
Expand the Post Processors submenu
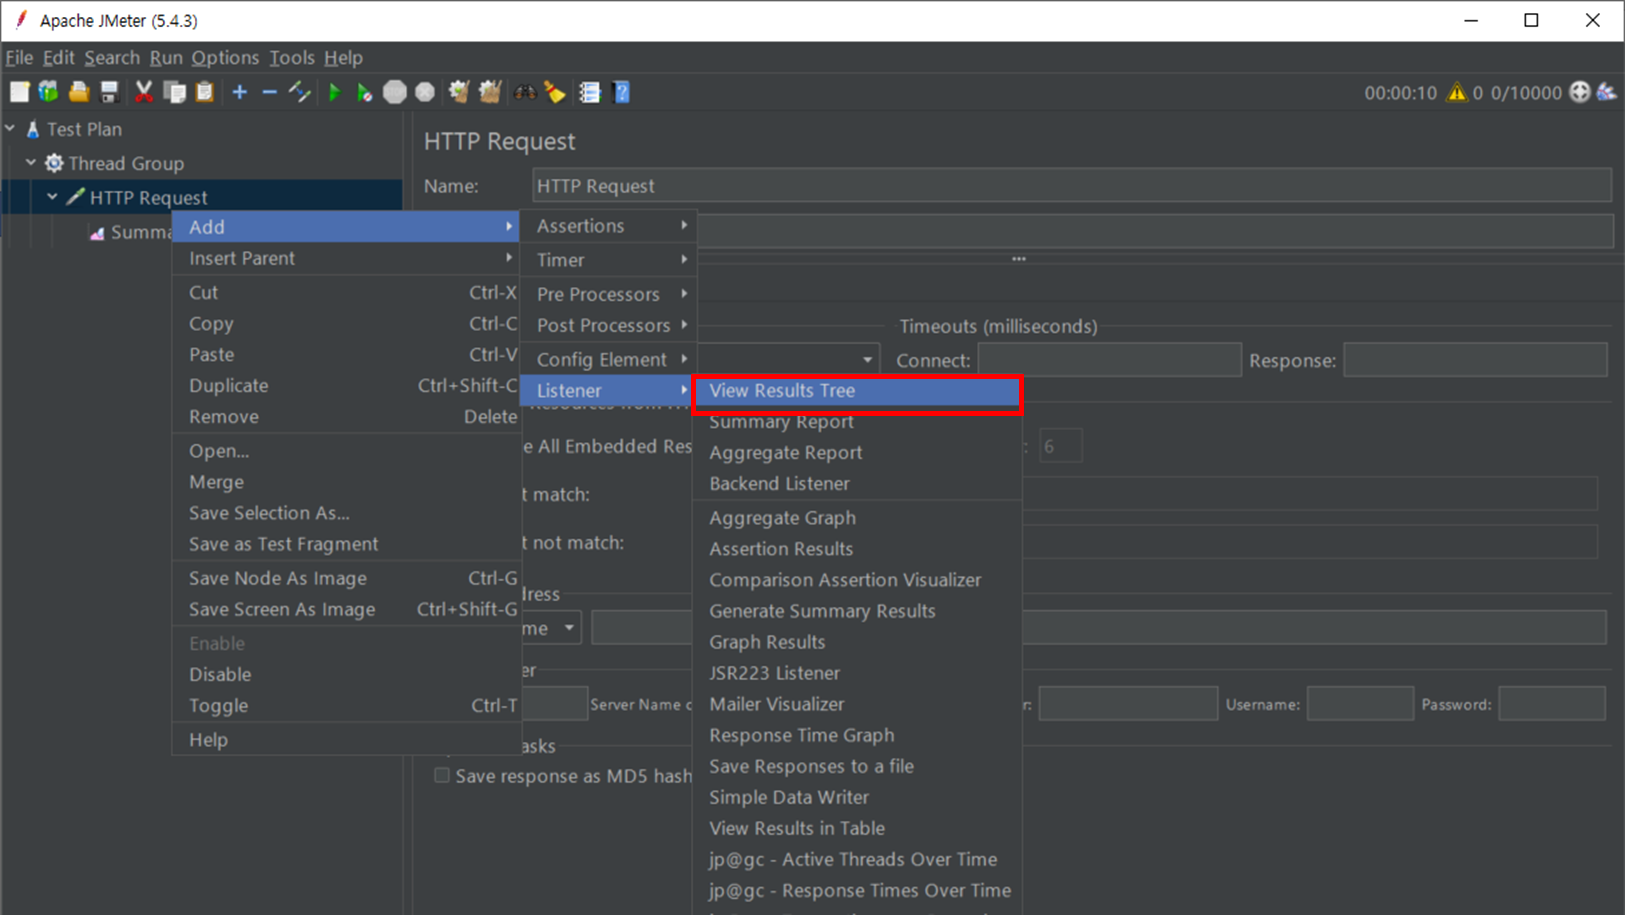[x=608, y=325]
